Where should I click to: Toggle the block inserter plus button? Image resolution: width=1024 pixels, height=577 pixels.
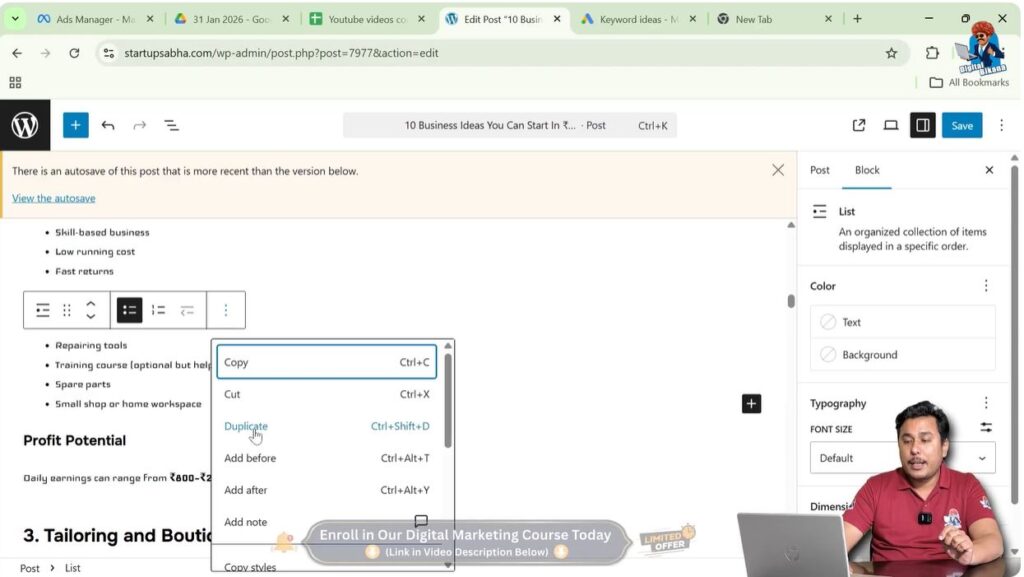click(x=76, y=125)
